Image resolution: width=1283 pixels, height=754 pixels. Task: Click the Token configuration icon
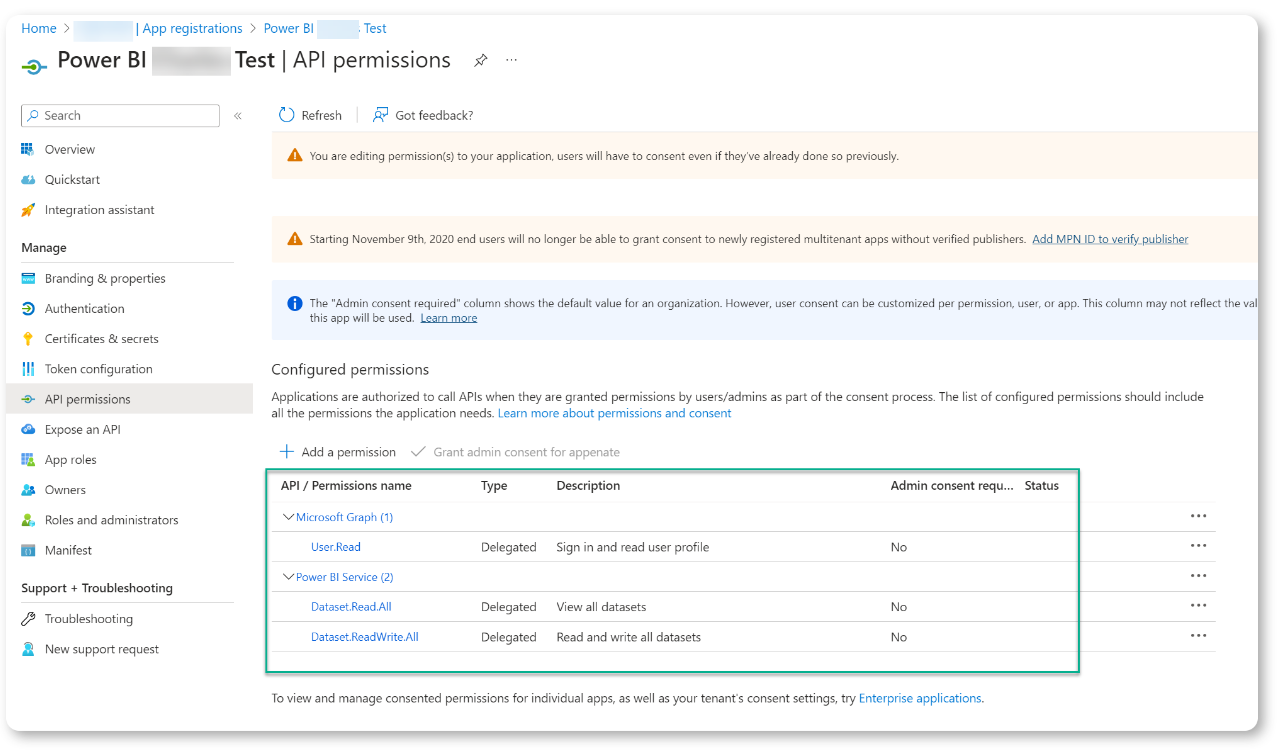click(x=28, y=369)
